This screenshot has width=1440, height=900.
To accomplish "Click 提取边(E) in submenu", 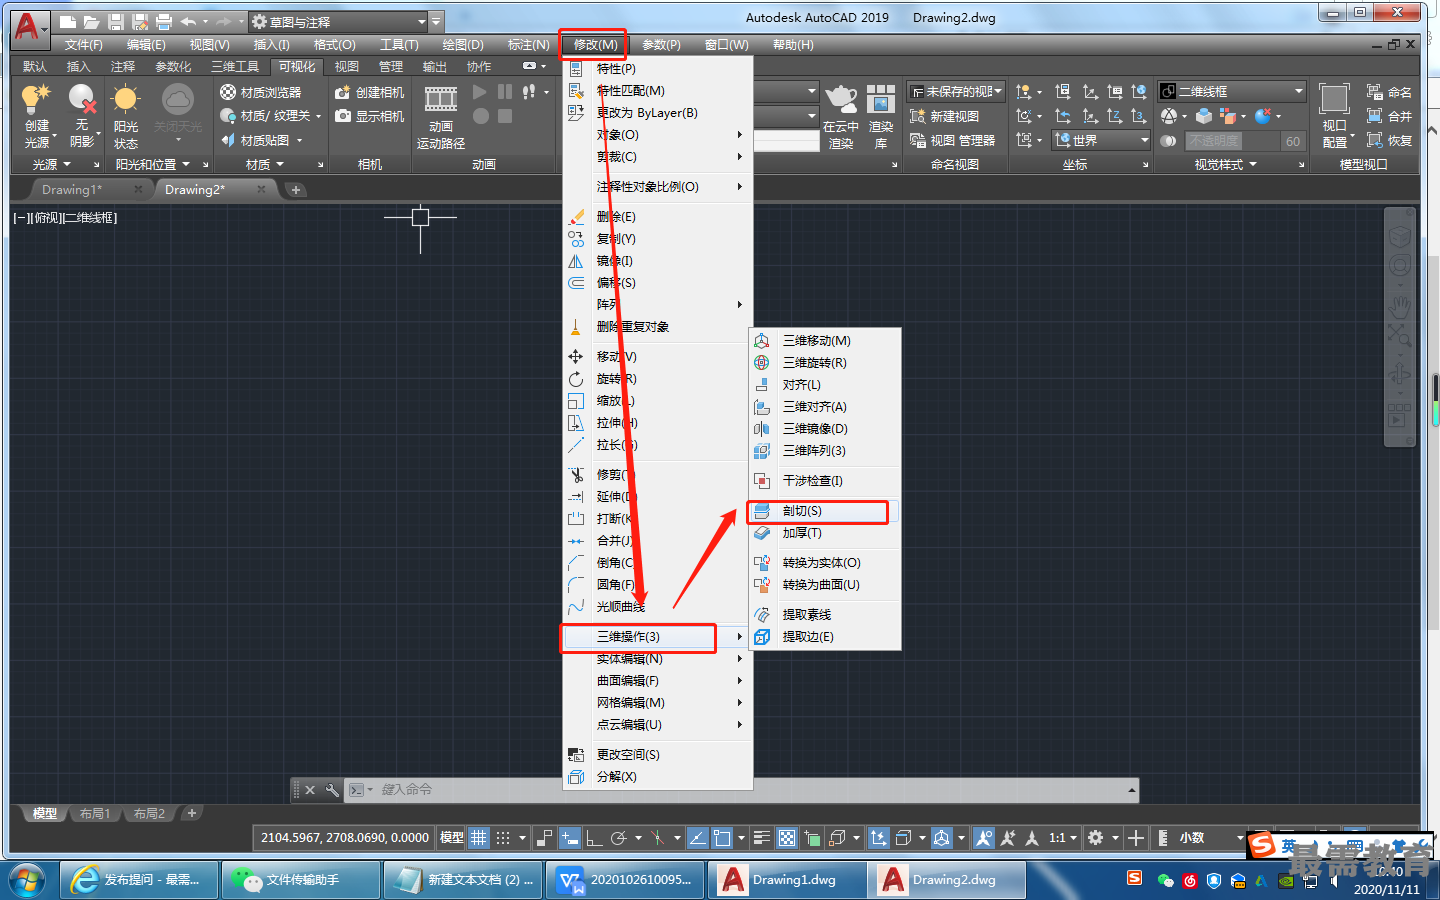I will (x=825, y=637).
